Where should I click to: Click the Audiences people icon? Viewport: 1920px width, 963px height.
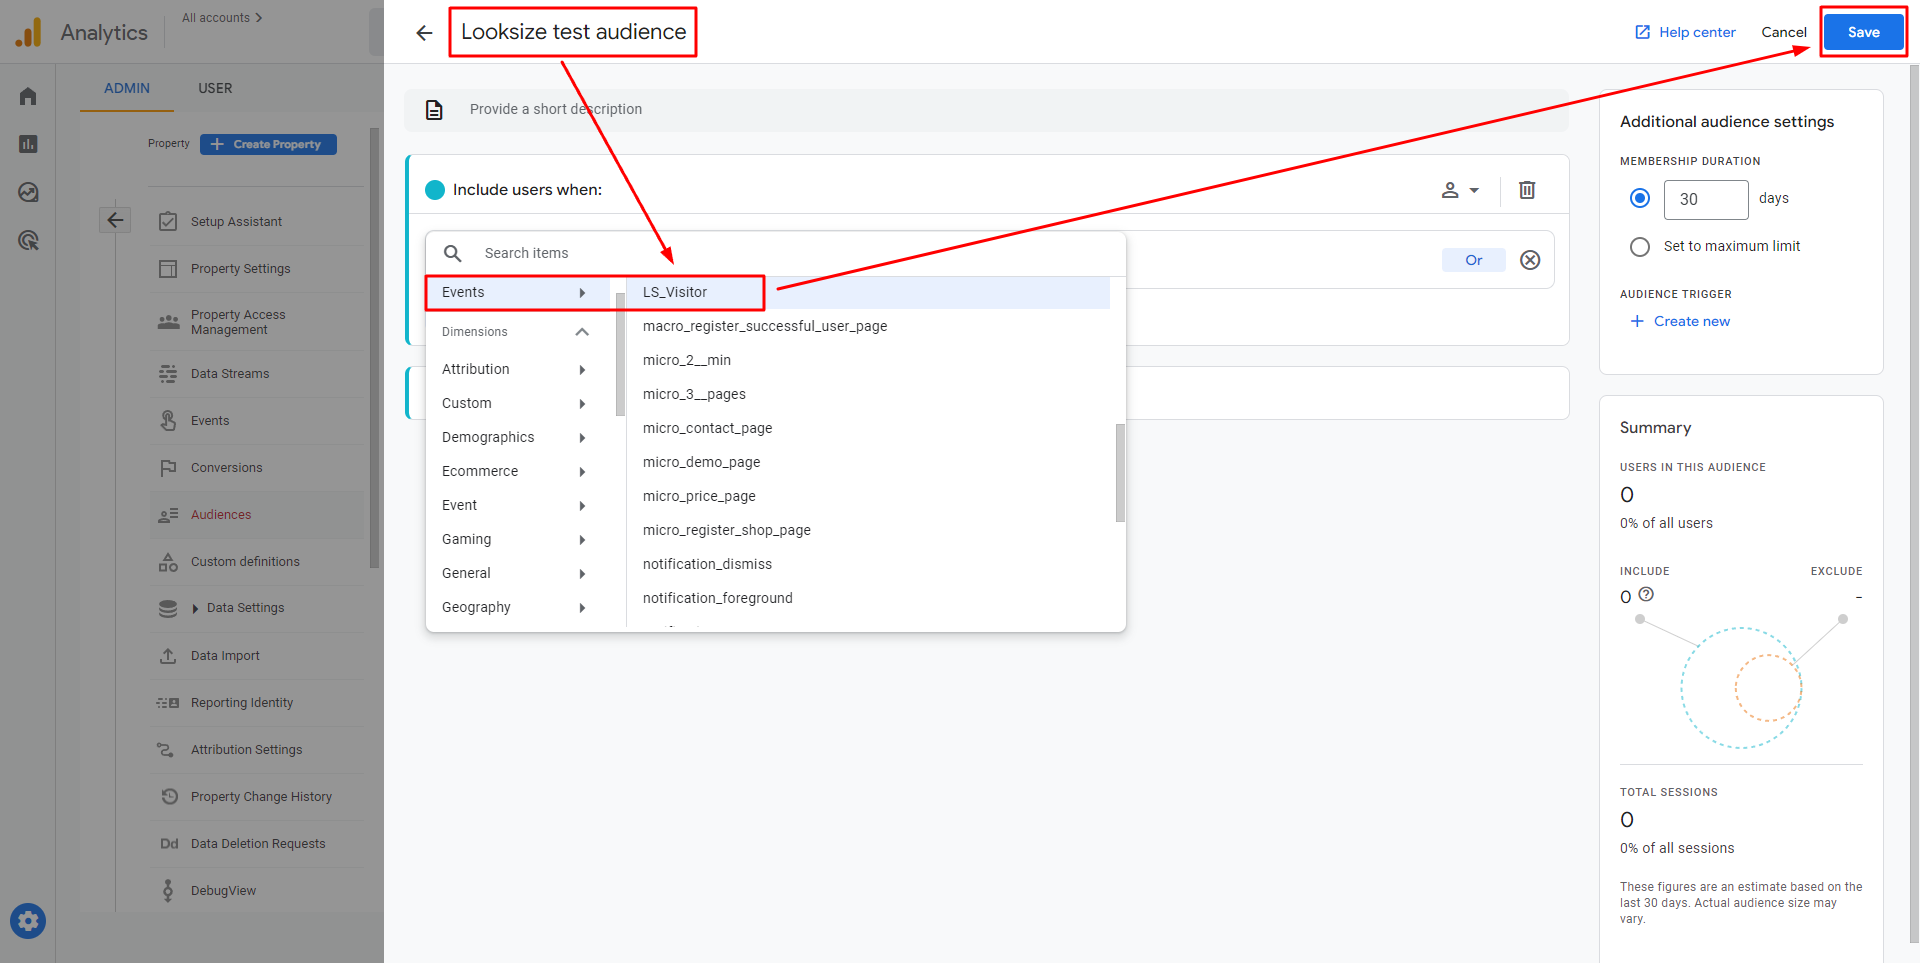point(168,515)
